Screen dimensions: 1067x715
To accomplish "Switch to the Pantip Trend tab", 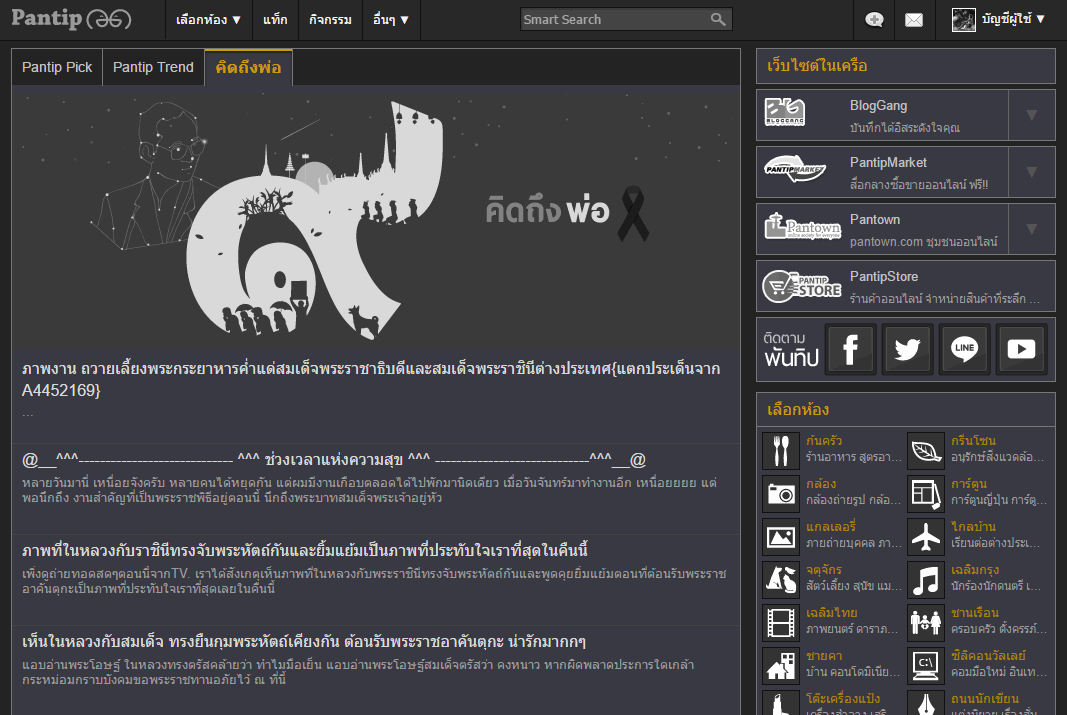I will [153, 67].
